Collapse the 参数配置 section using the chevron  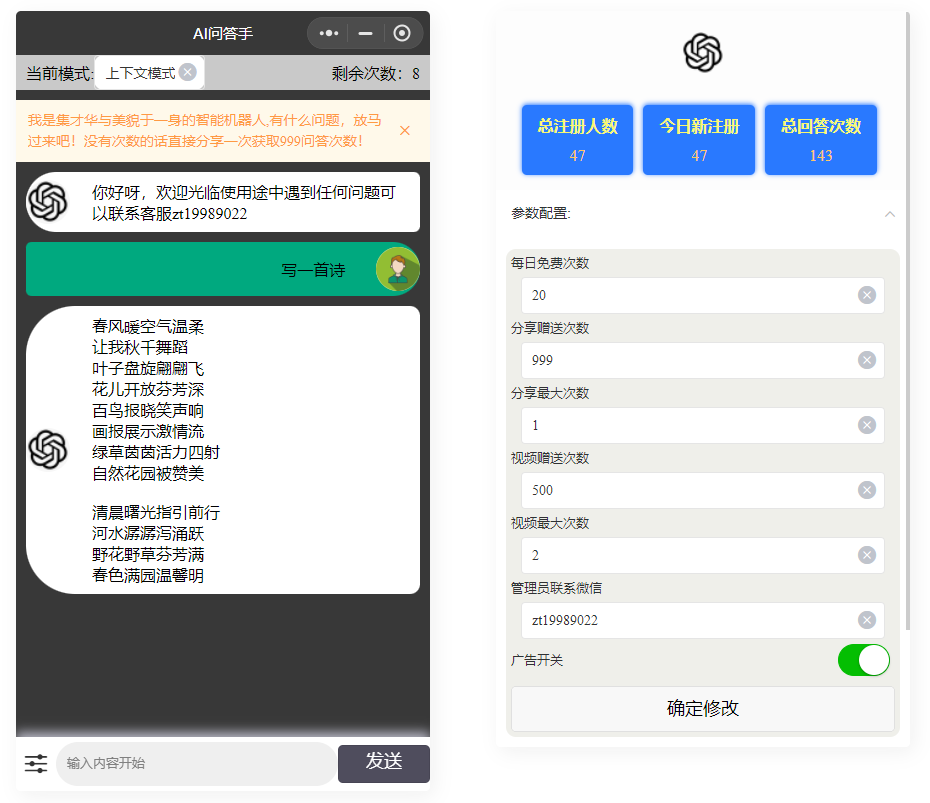click(890, 214)
